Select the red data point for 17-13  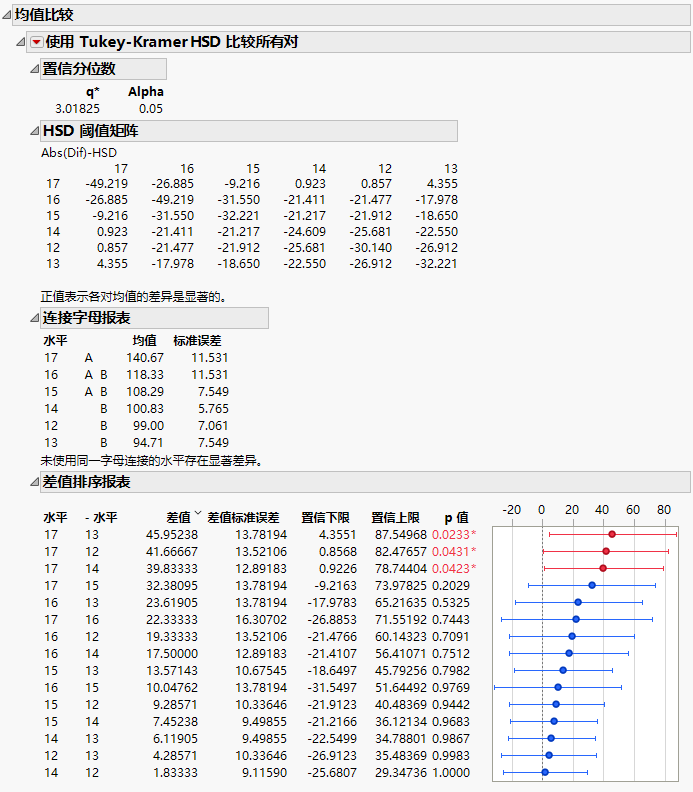pyautogui.click(x=612, y=534)
